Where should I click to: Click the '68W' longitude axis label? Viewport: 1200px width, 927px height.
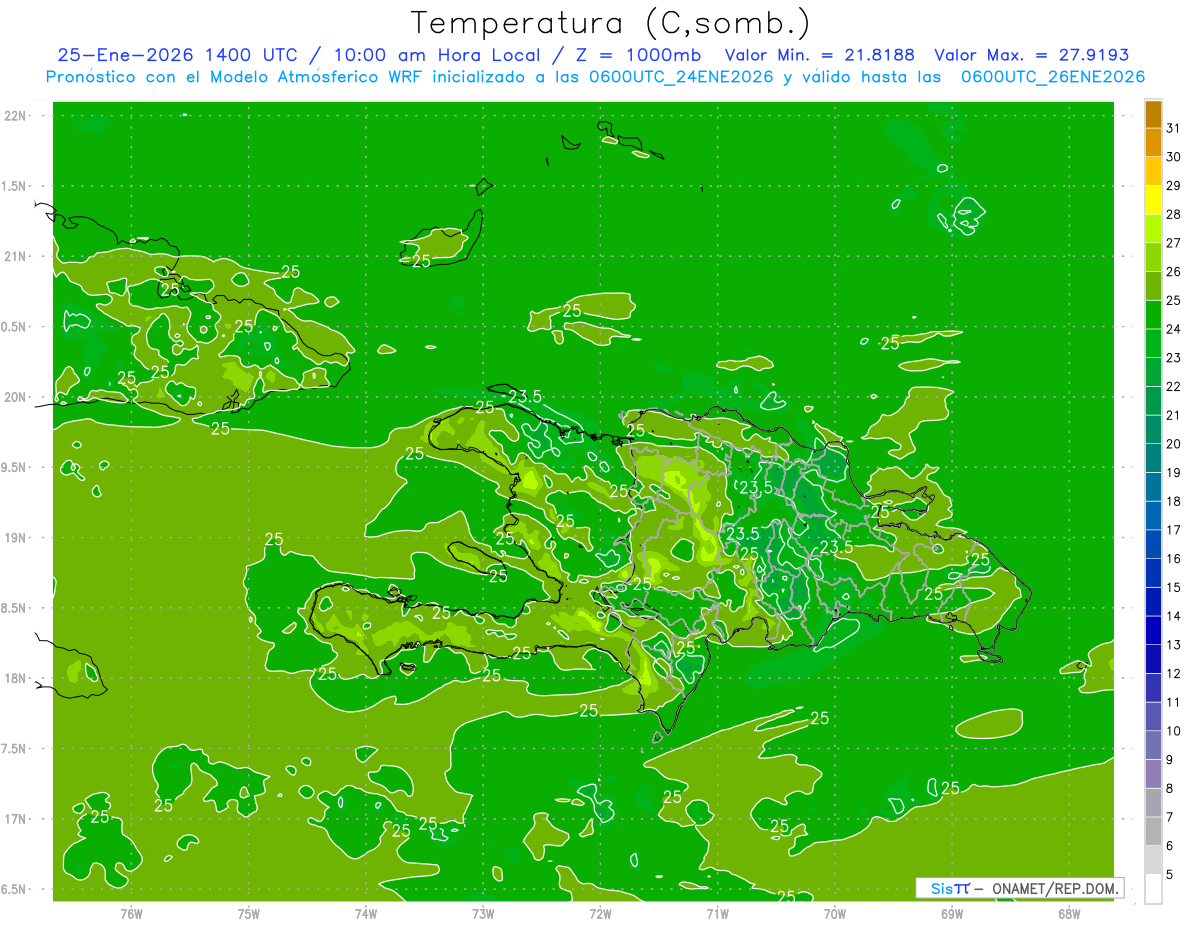pyautogui.click(x=1069, y=913)
